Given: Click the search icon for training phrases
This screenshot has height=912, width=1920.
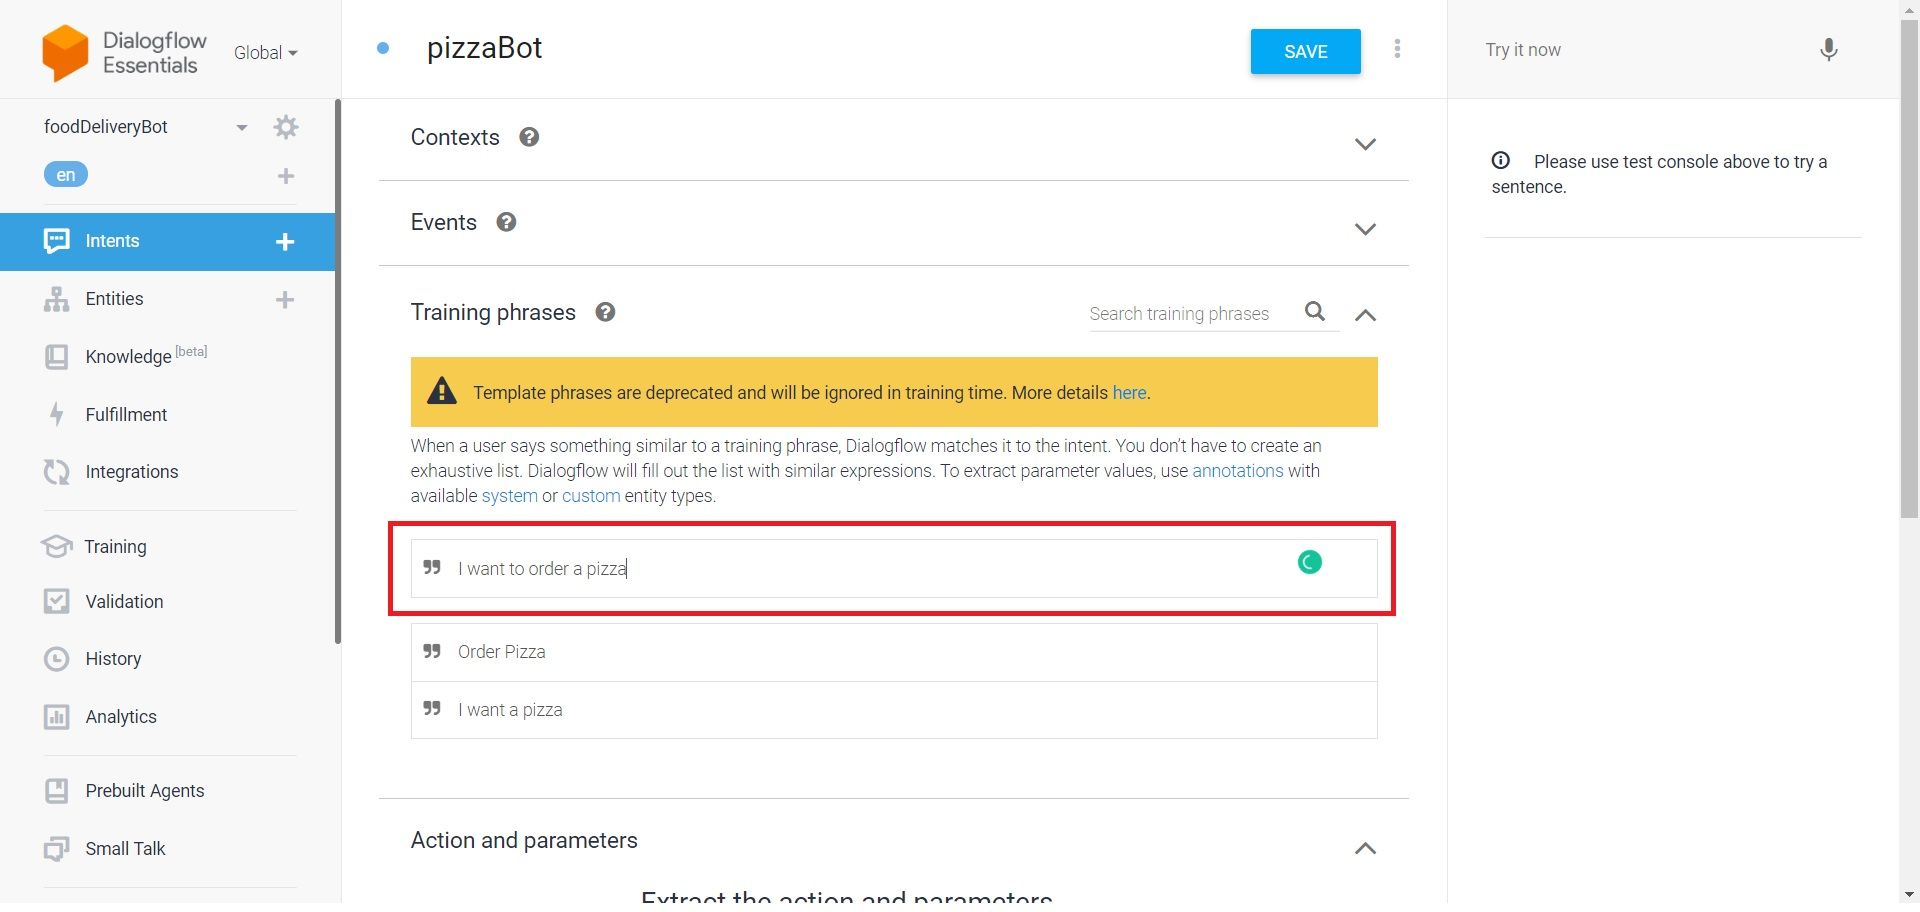Looking at the screenshot, I should pos(1314,312).
